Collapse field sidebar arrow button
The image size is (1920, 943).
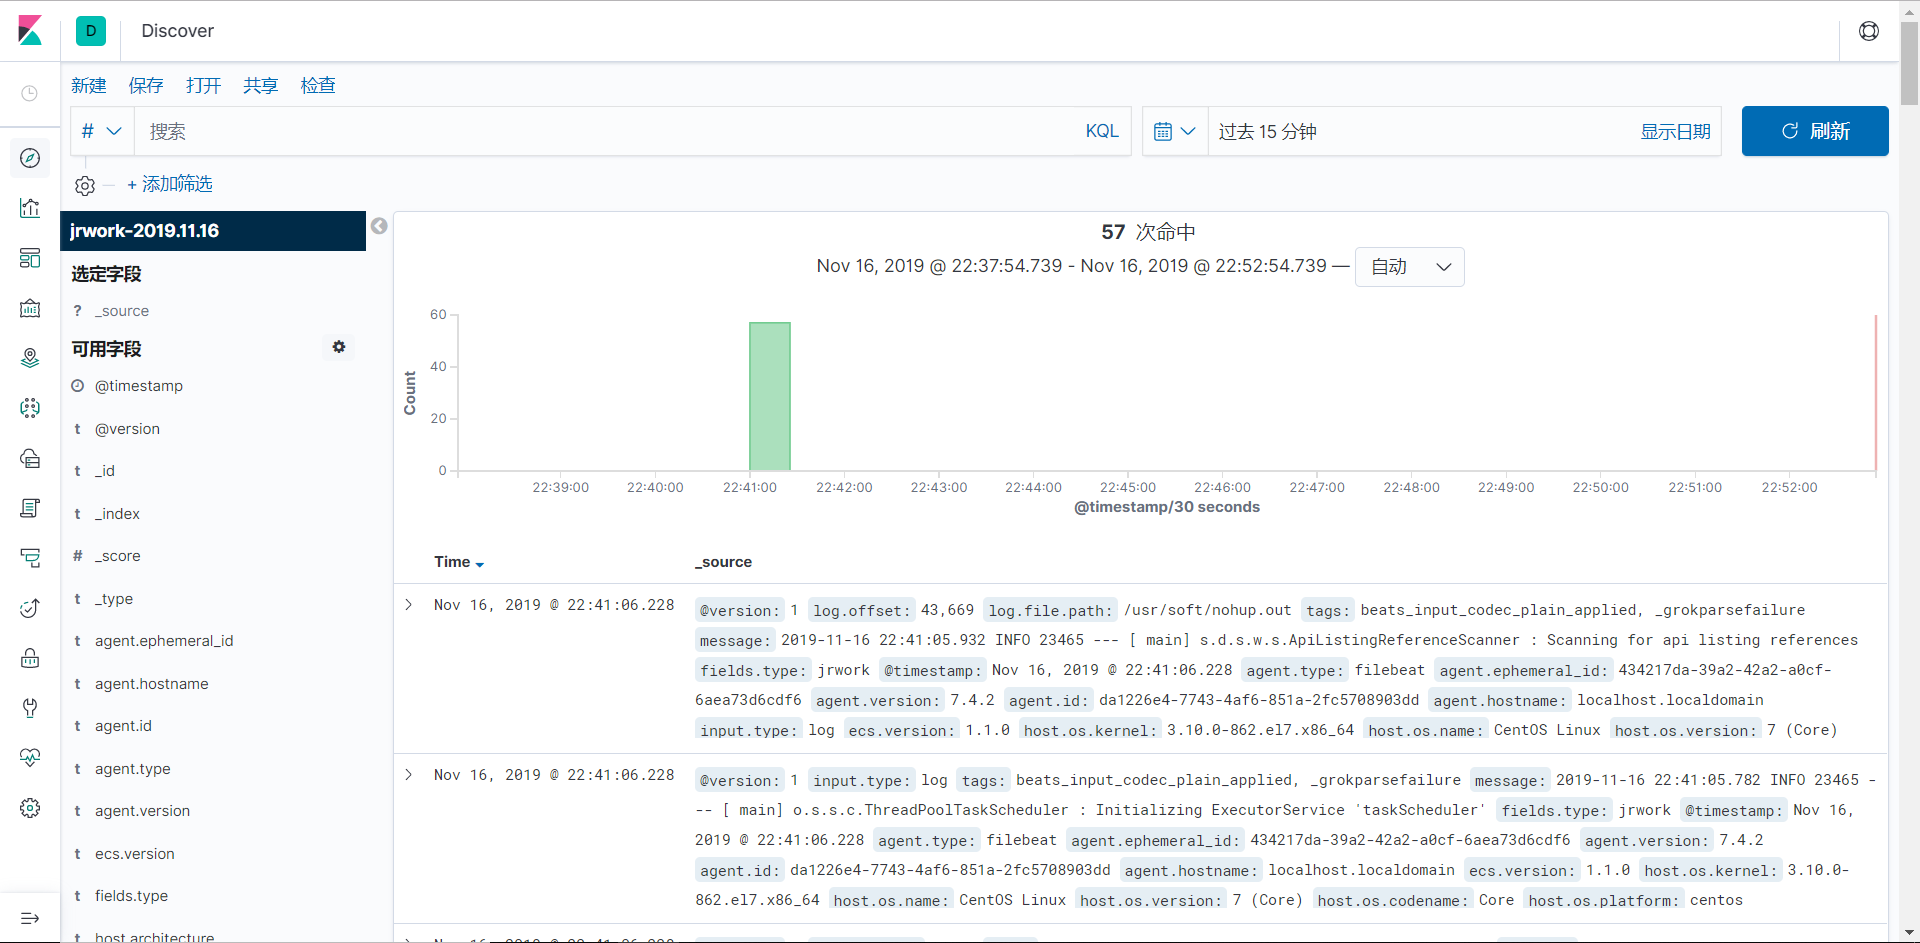(379, 226)
